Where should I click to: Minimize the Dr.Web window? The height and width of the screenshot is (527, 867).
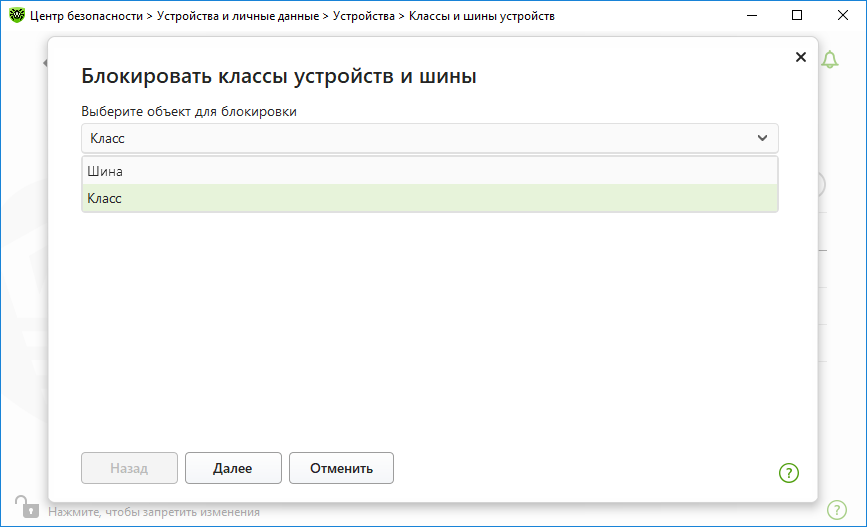(751, 15)
